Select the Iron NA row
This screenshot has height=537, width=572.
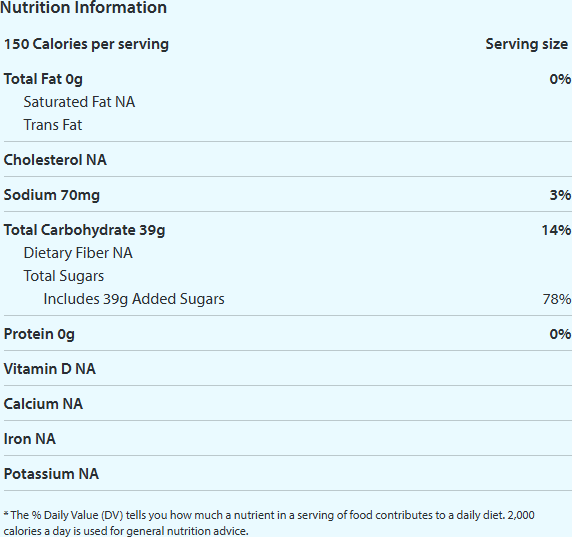tap(287, 439)
